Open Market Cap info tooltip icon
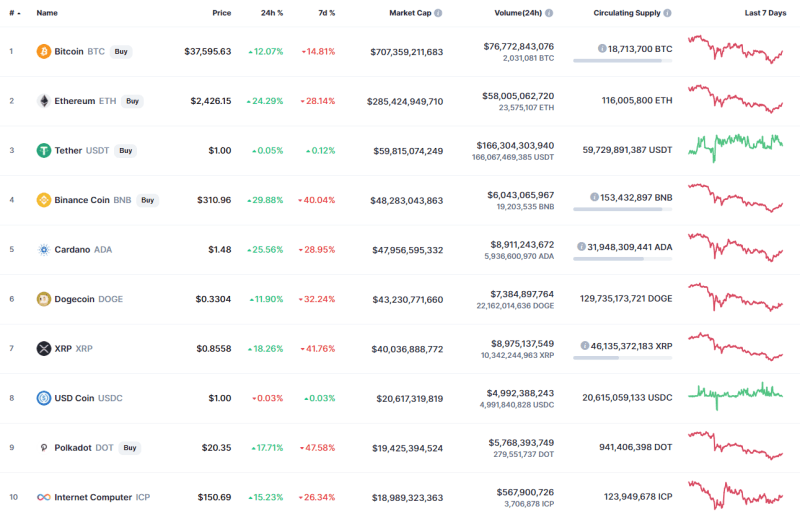 tap(438, 13)
